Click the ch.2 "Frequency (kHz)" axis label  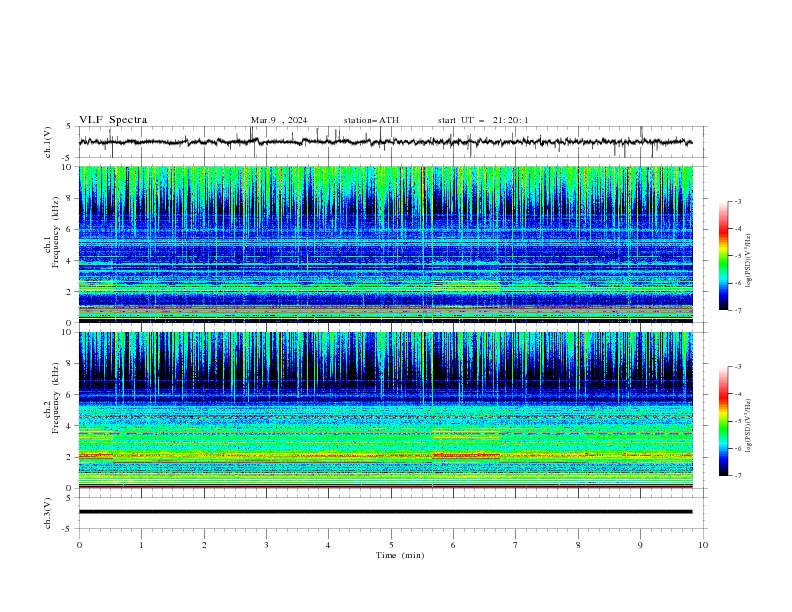pyautogui.click(x=56, y=398)
